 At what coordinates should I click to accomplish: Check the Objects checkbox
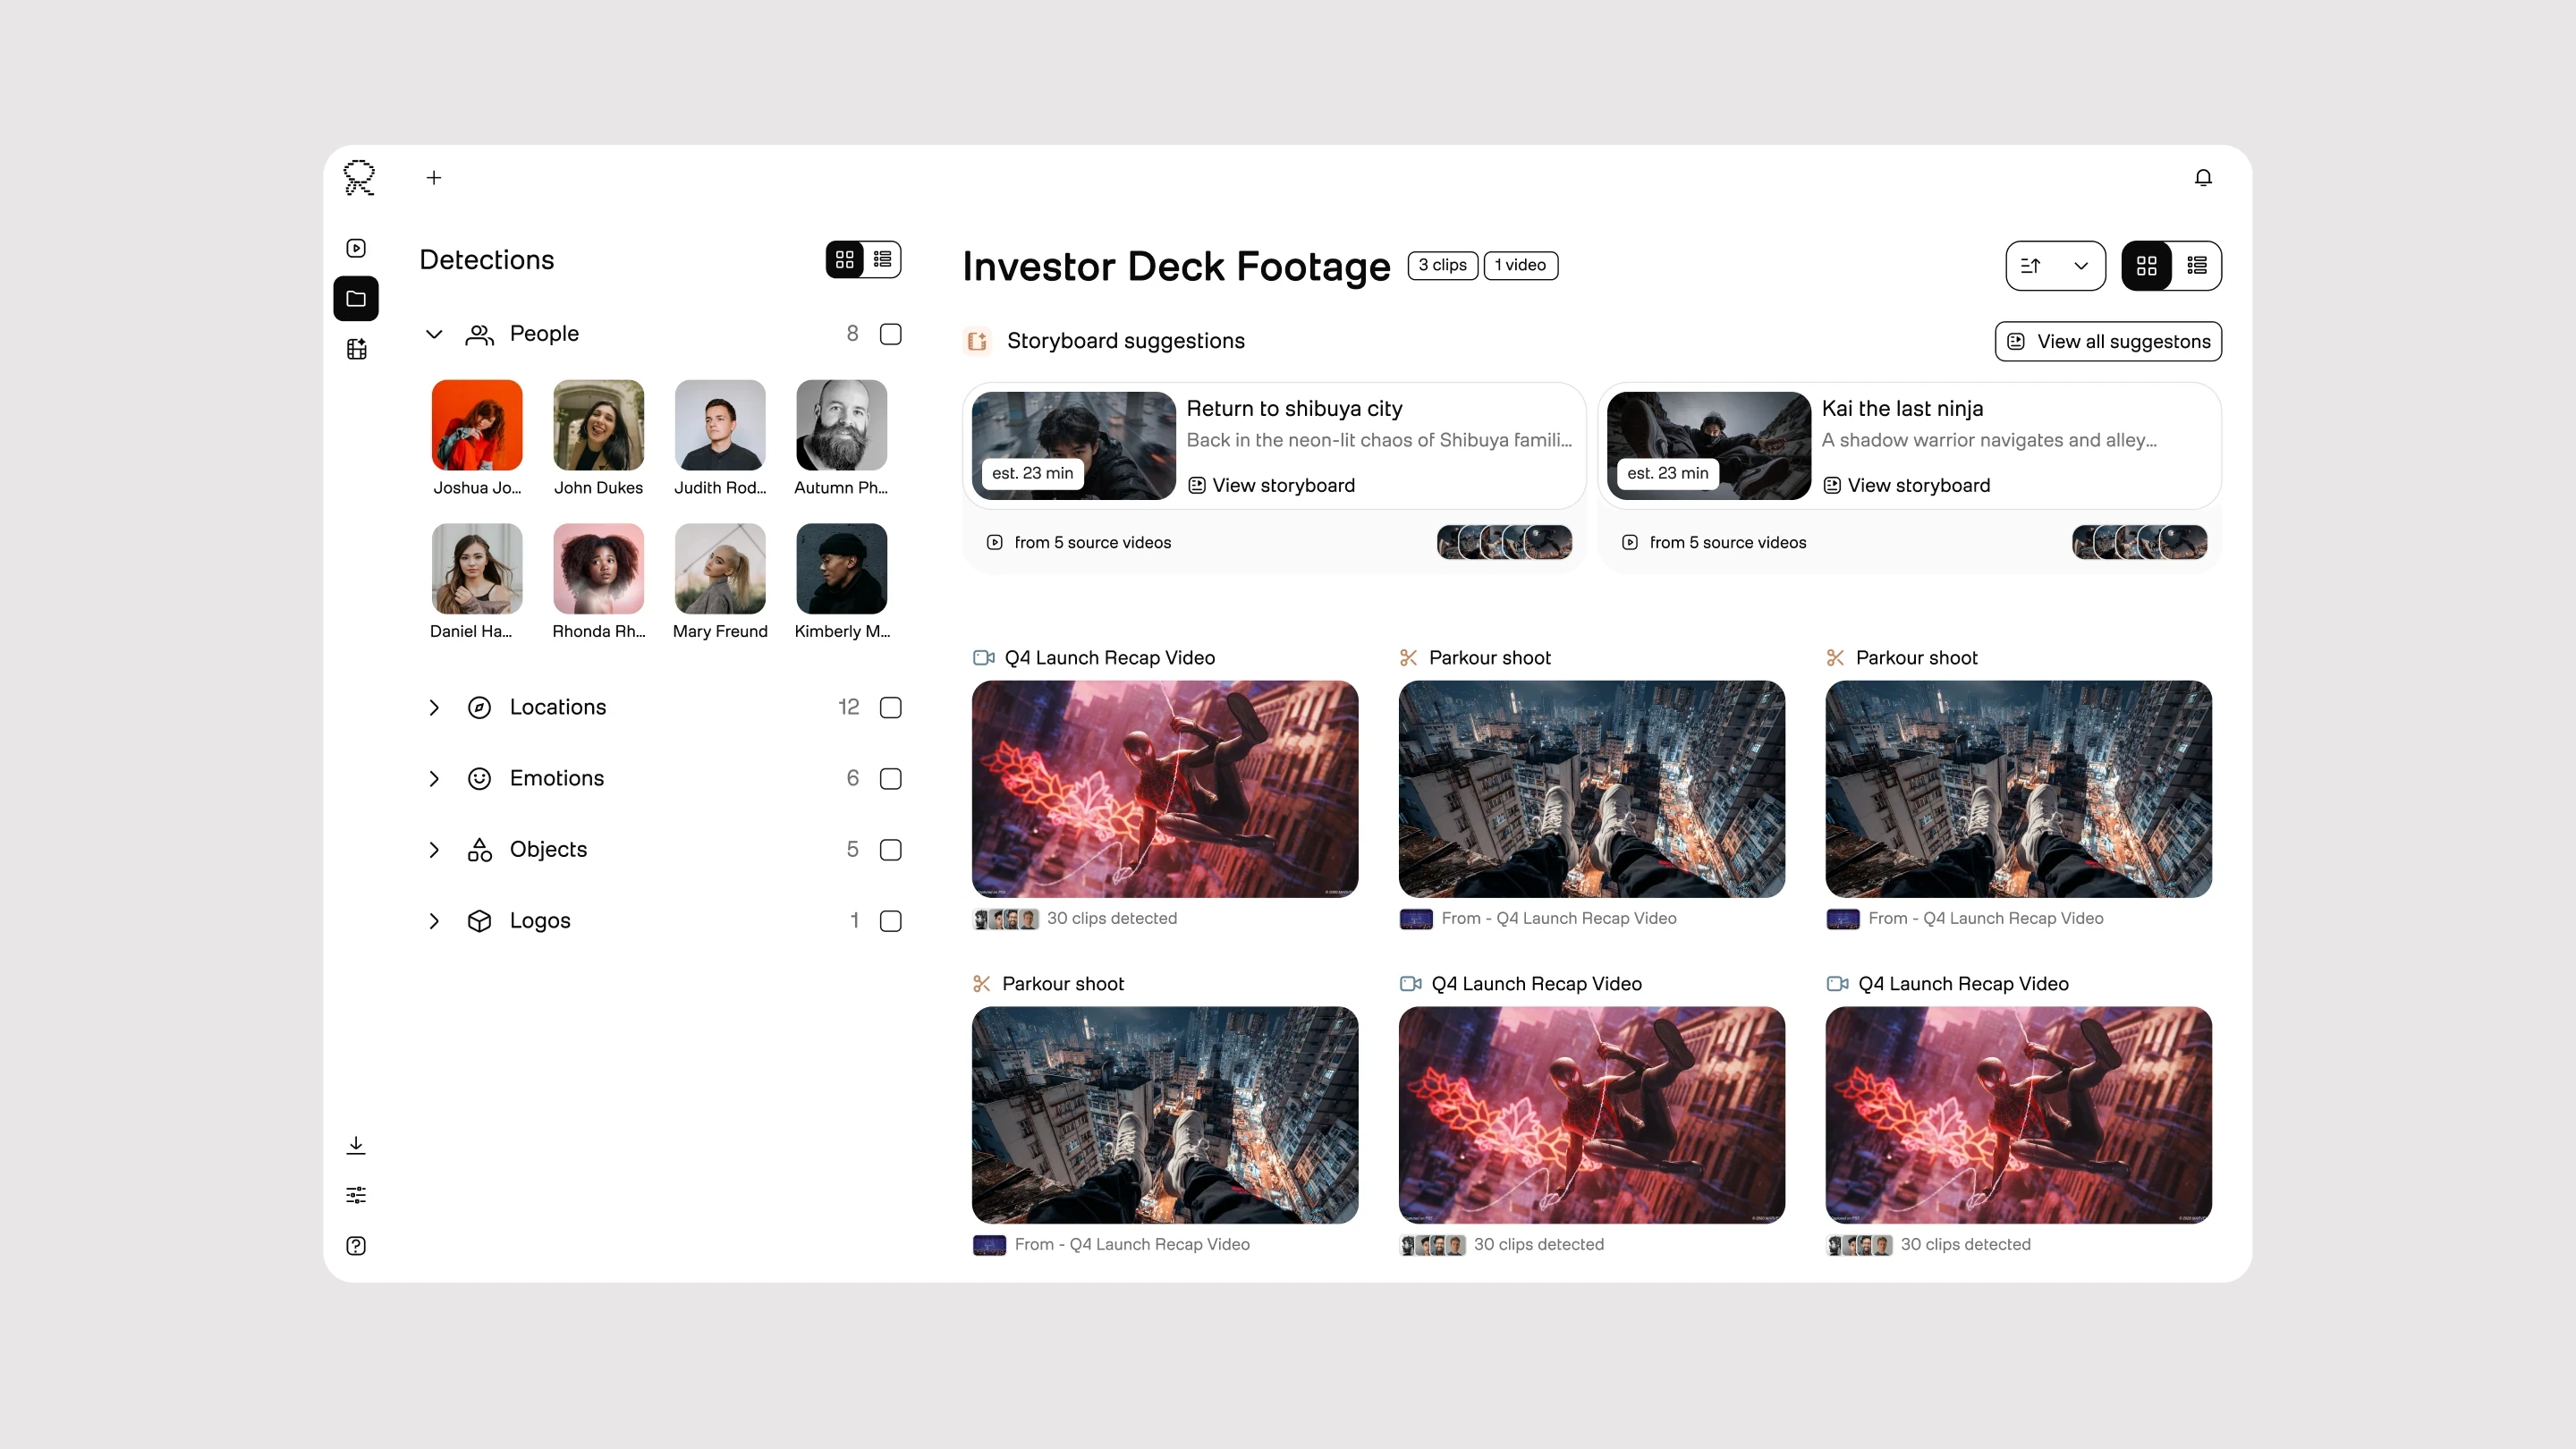tap(891, 850)
